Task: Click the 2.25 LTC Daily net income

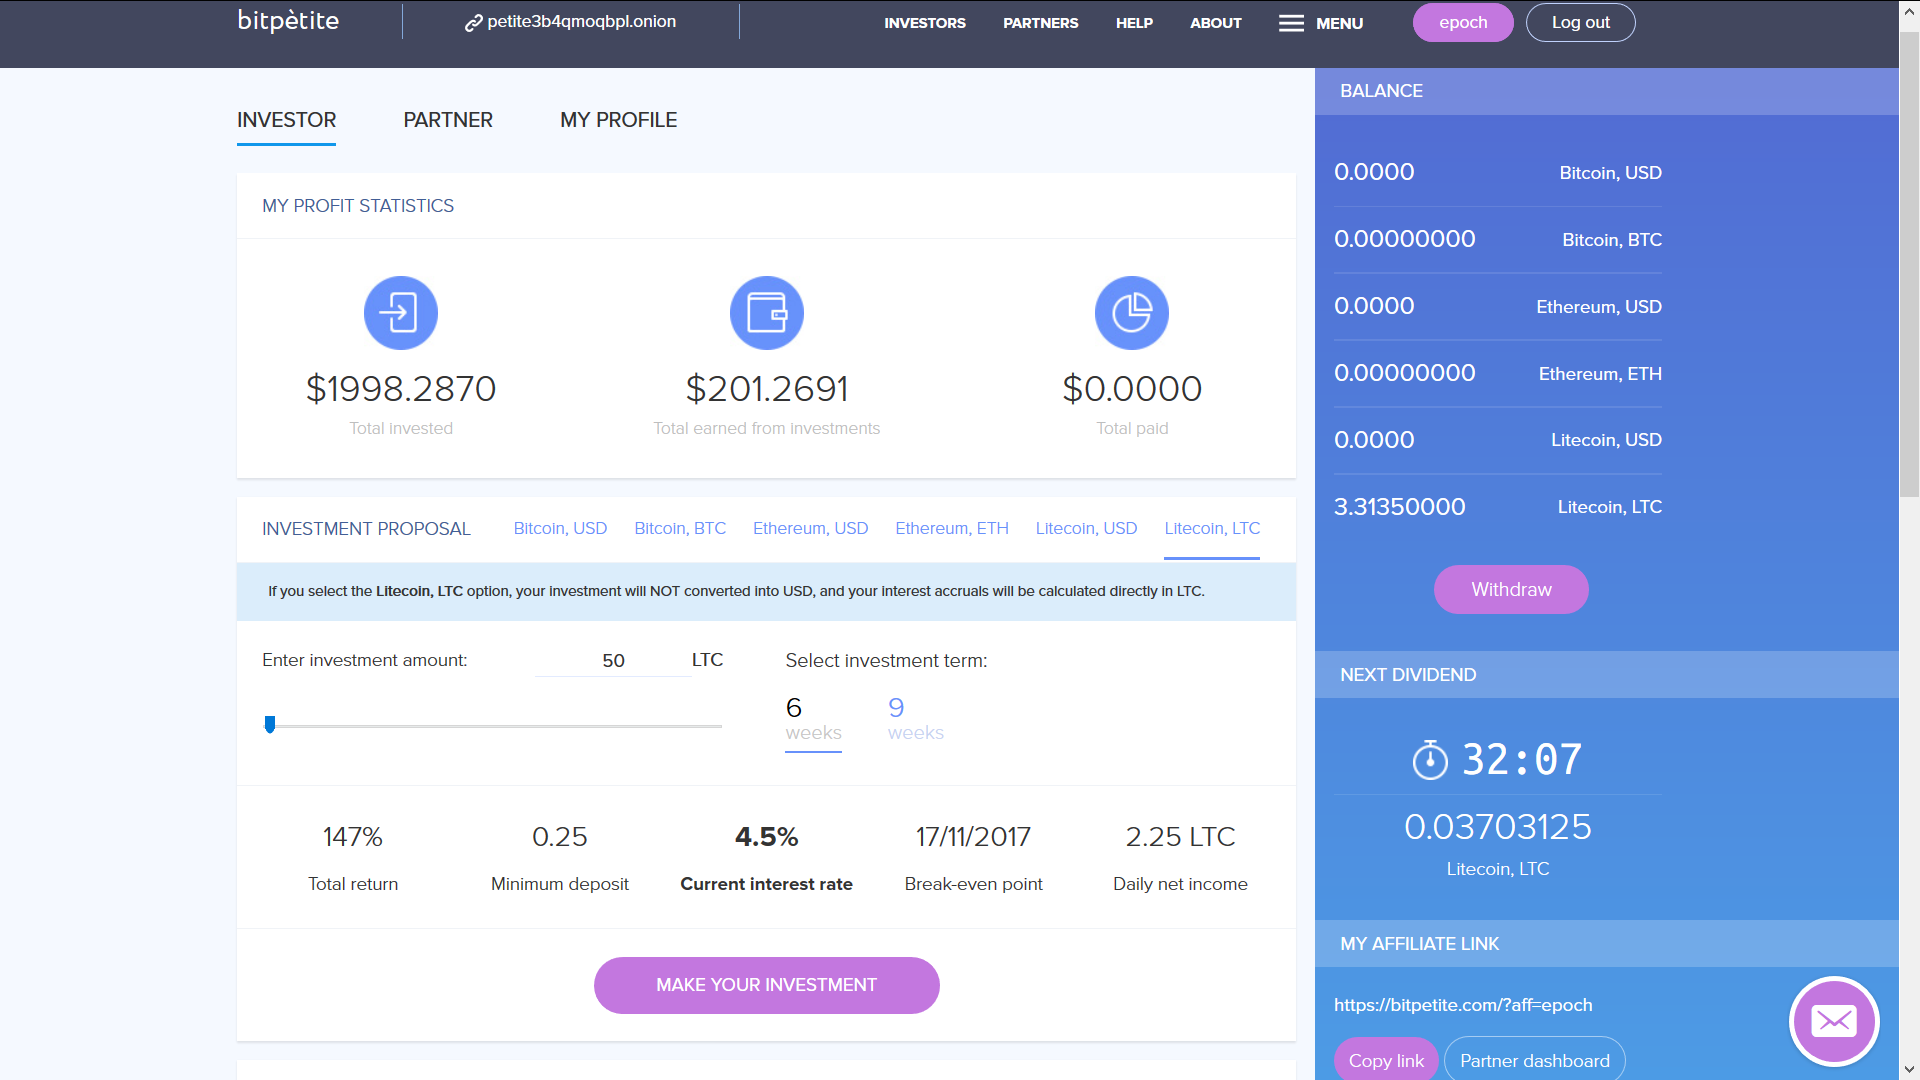Action: [x=1181, y=837]
